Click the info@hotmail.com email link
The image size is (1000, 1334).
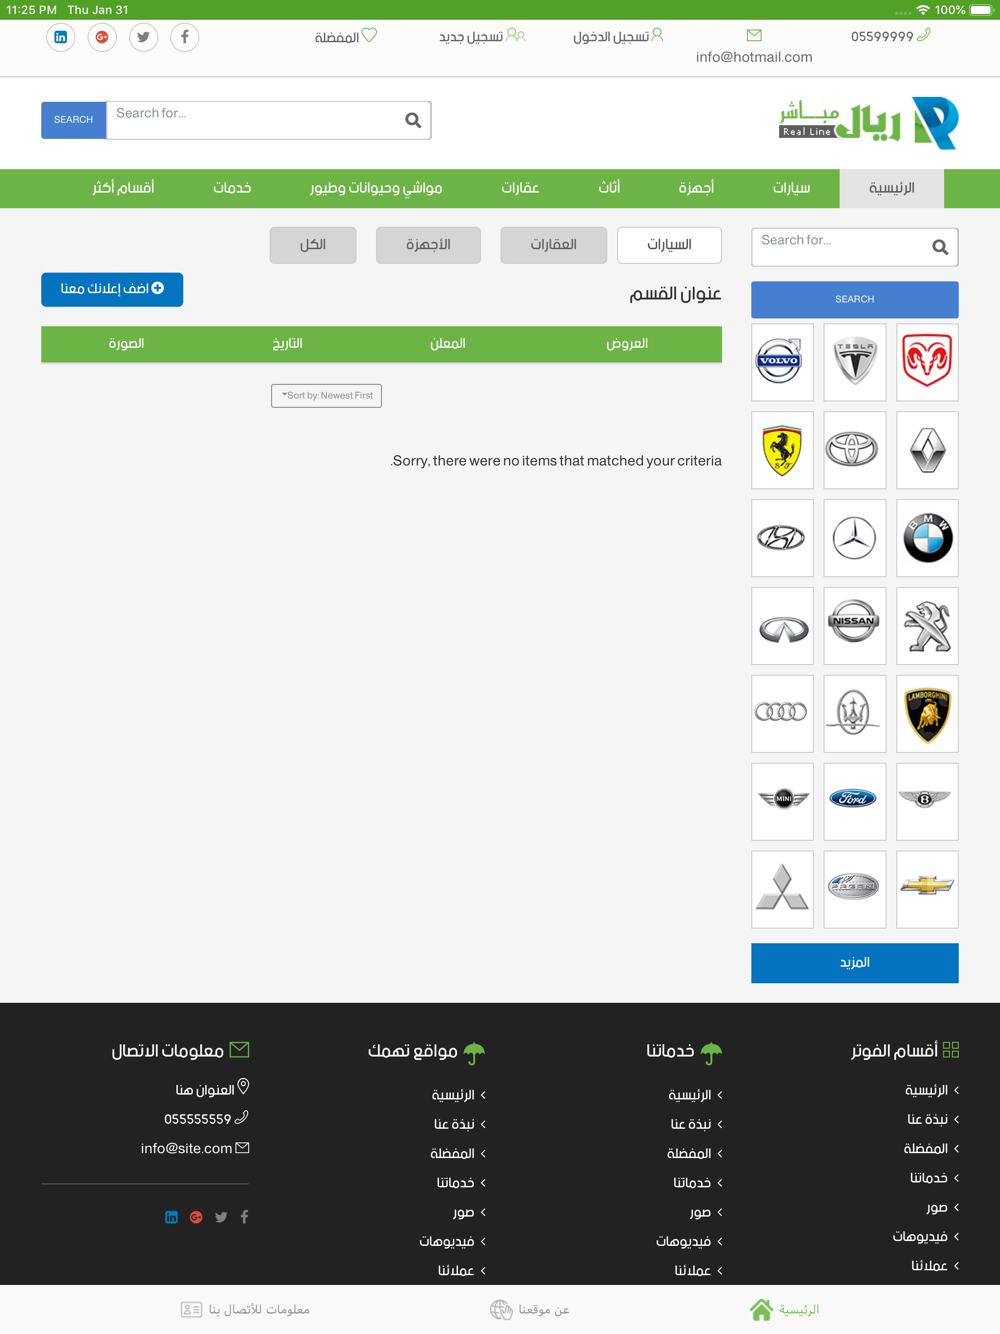(754, 57)
